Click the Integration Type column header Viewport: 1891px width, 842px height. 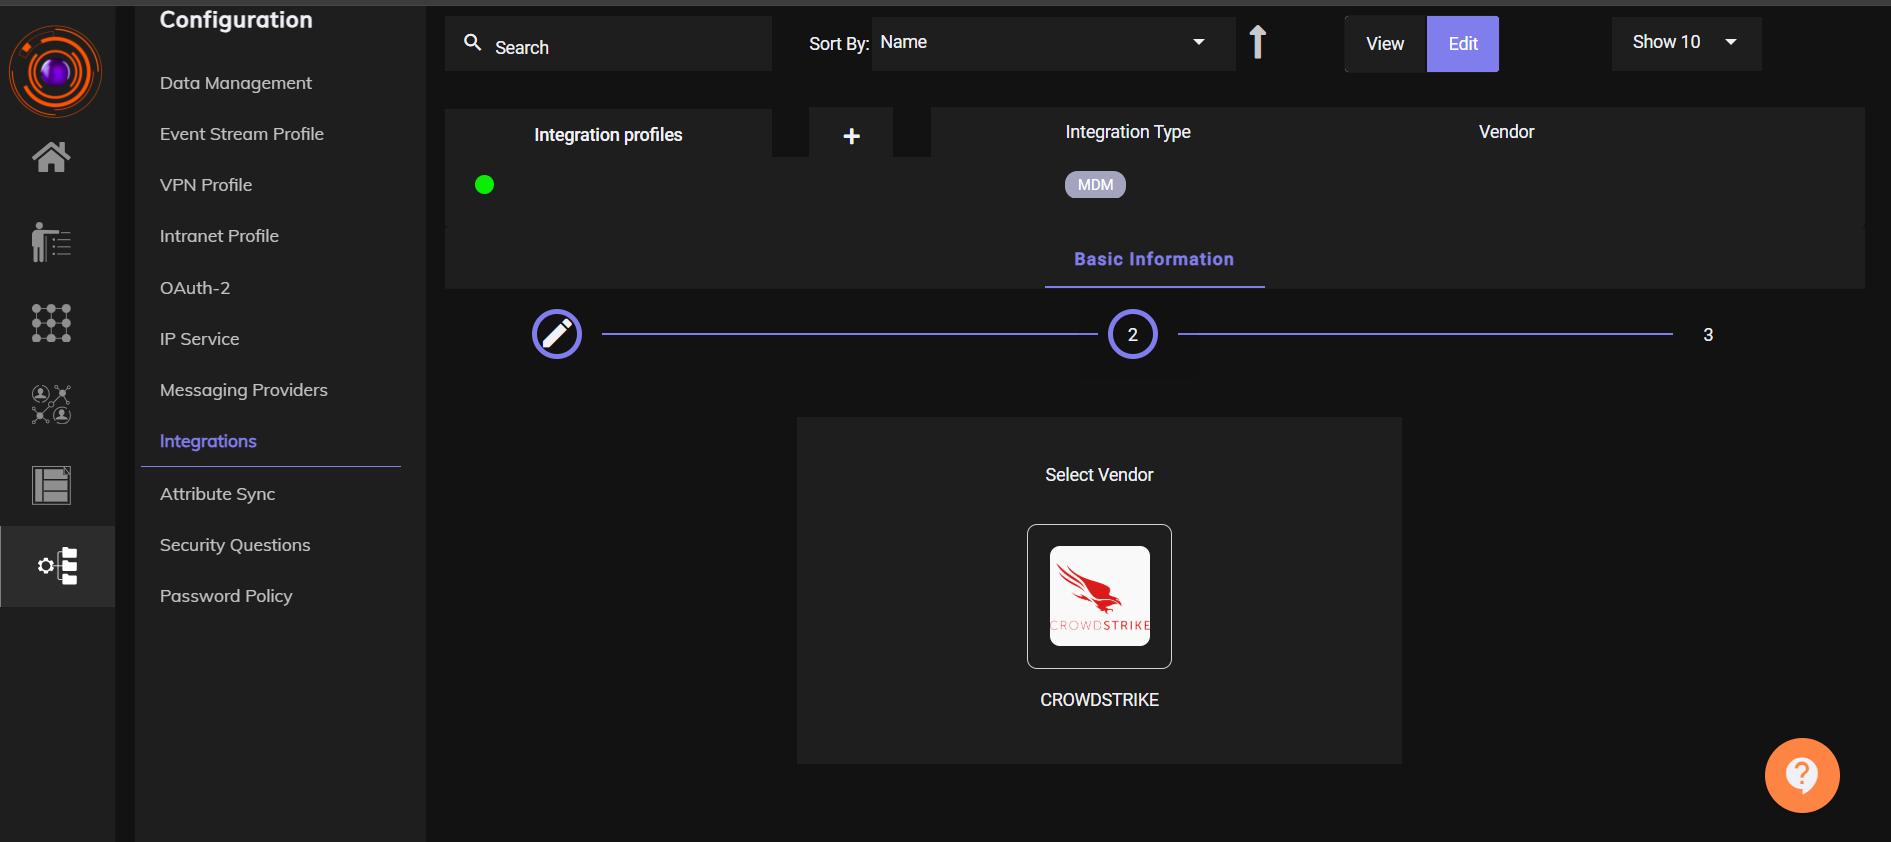click(1128, 132)
